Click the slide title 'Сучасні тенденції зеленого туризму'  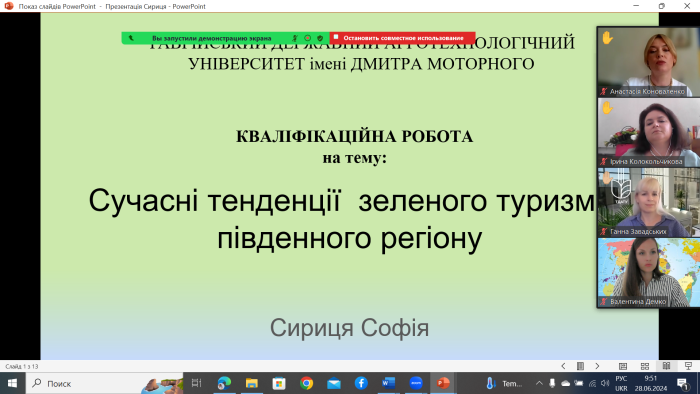[x=342, y=201]
